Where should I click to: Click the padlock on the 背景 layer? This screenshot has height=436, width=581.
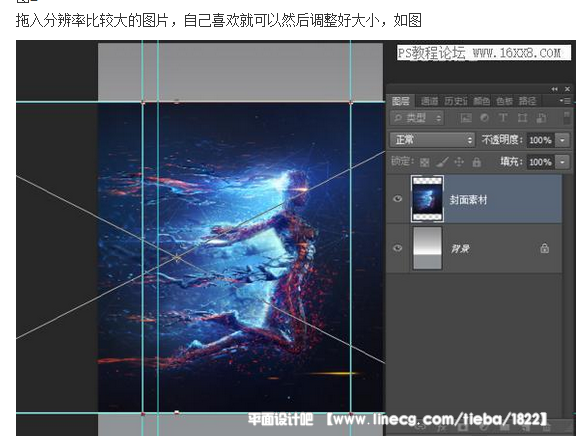544,248
